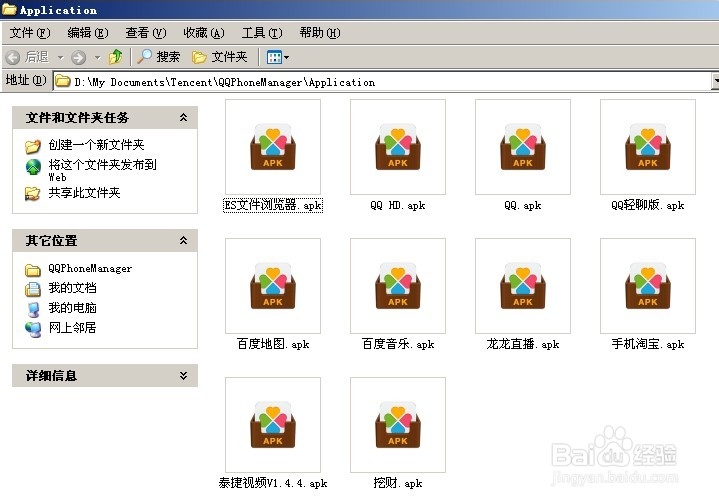The width and height of the screenshot is (719, 503).
Task: Click the 网上邻居 network icon
Action: 33,329
